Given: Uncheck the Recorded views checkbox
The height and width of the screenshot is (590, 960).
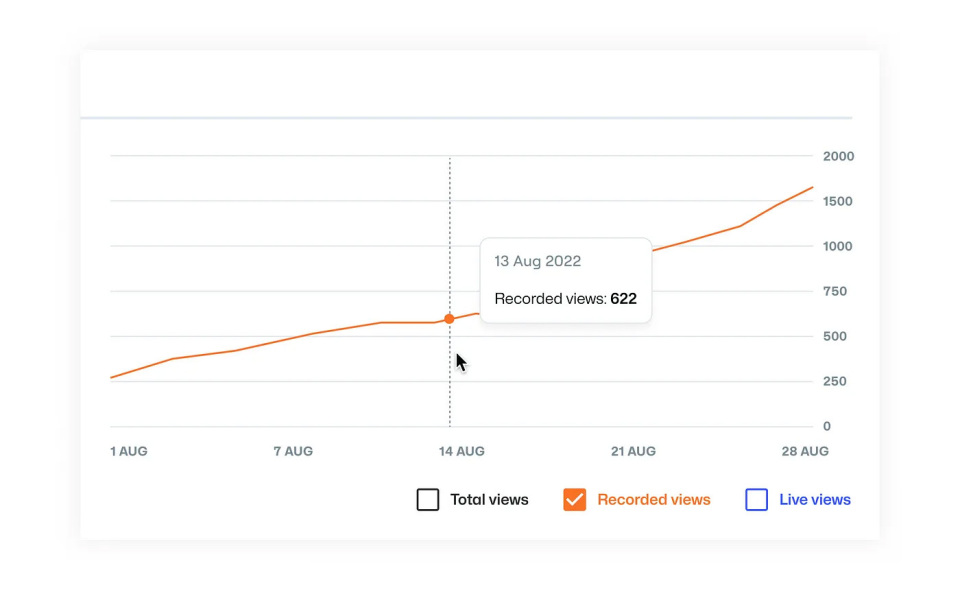Looking at the screenshot, I should [x=574, y=500].
